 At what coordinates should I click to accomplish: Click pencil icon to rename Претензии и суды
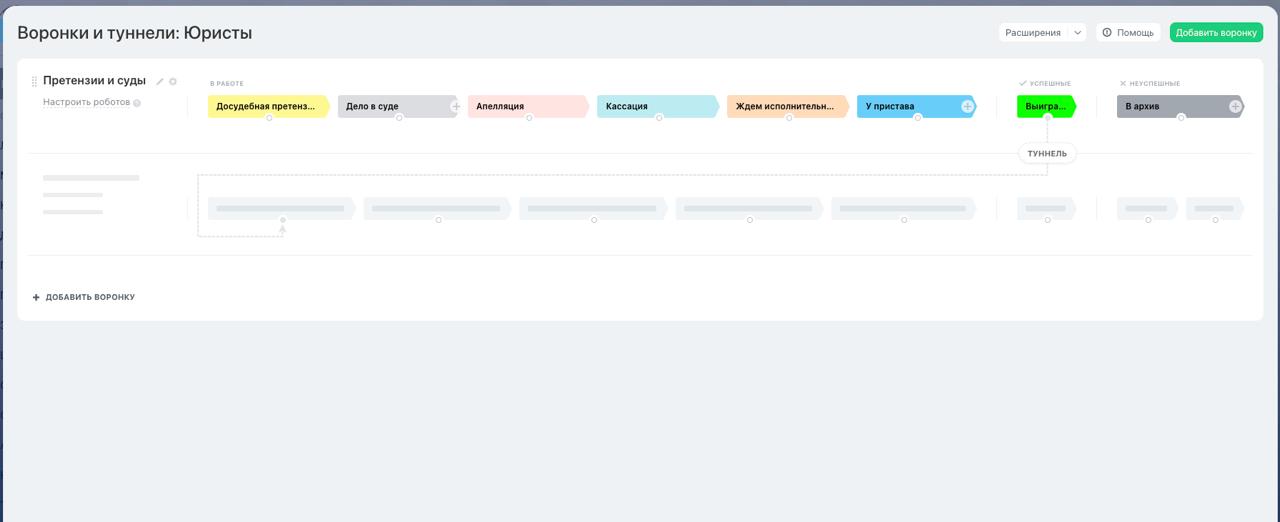[160, 82]
